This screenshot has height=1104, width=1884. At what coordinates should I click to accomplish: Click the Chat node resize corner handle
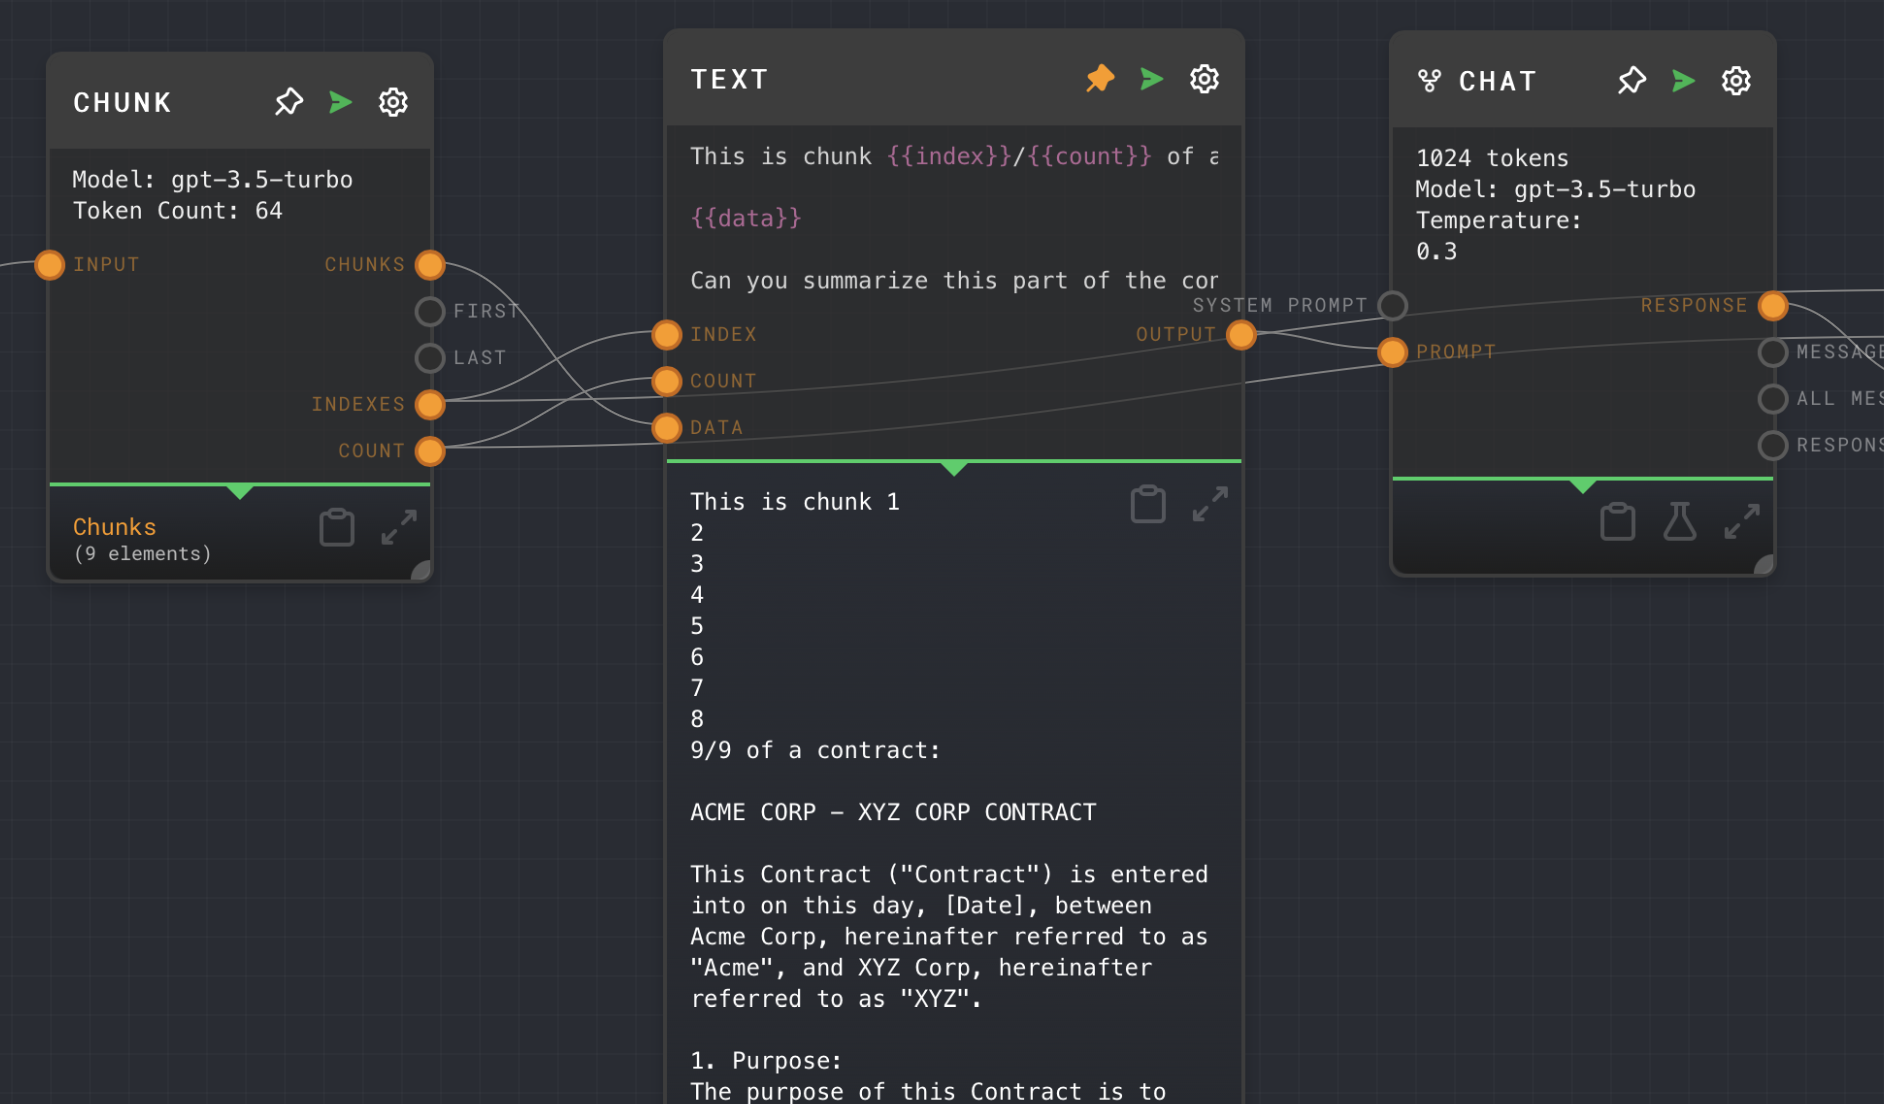(x=1765, y=565)
